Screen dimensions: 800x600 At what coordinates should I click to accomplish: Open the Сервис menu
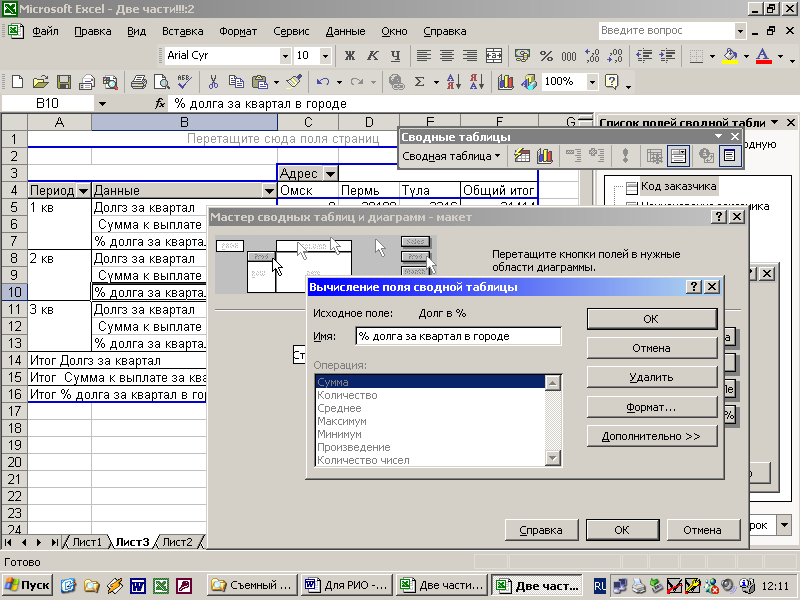(x=291, y=31)
